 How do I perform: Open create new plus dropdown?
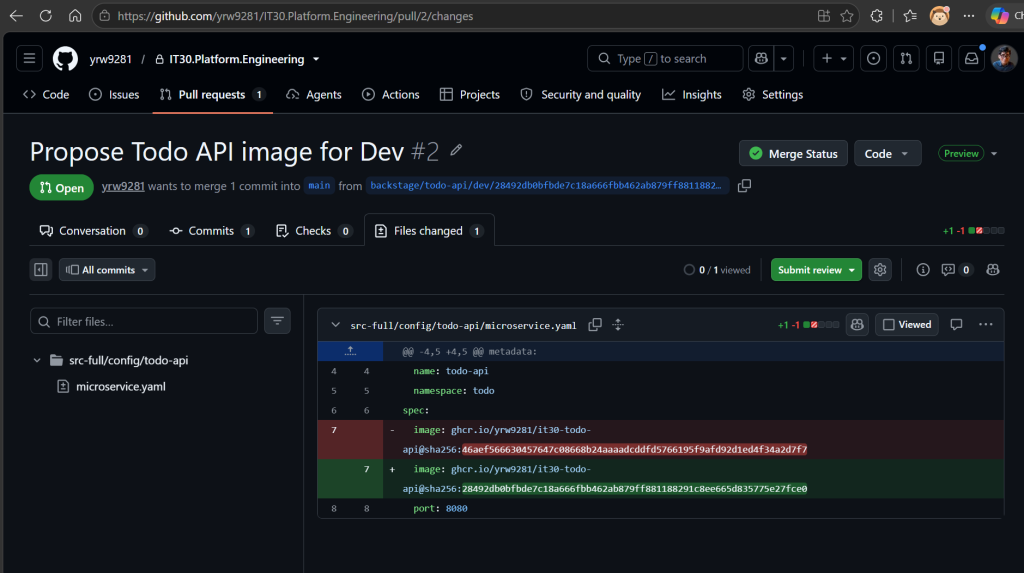click(833, 59)
